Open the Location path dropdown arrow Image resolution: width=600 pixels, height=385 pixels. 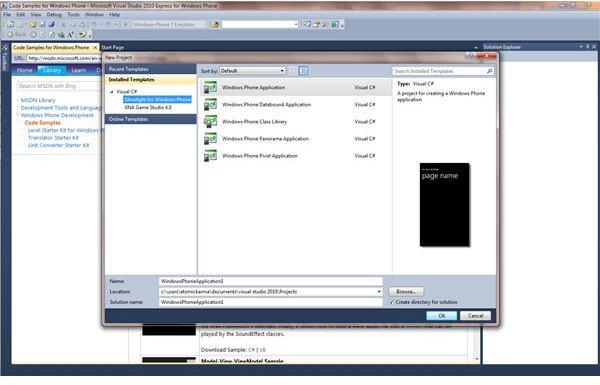click(x=379, y=292)
